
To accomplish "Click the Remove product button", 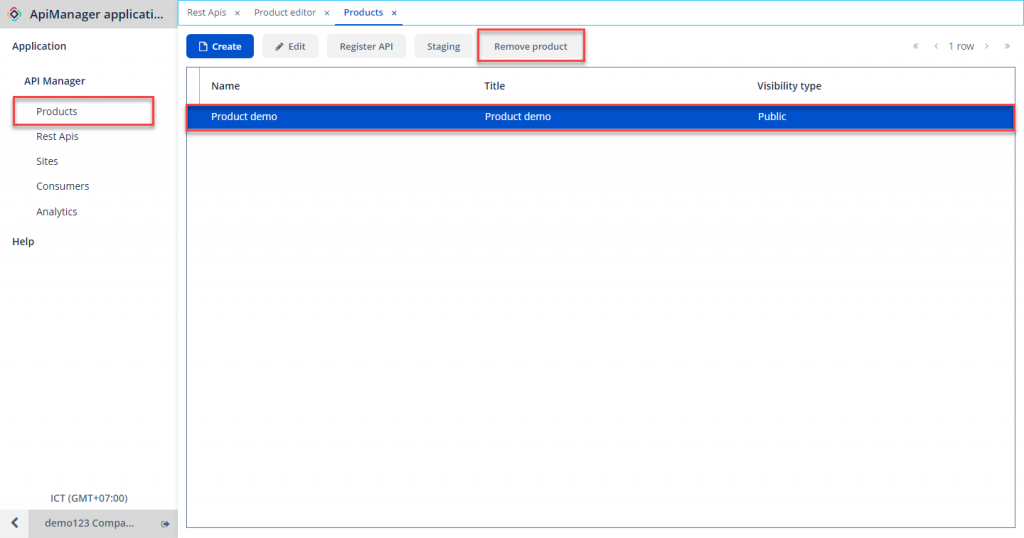I will click(530, 47).
